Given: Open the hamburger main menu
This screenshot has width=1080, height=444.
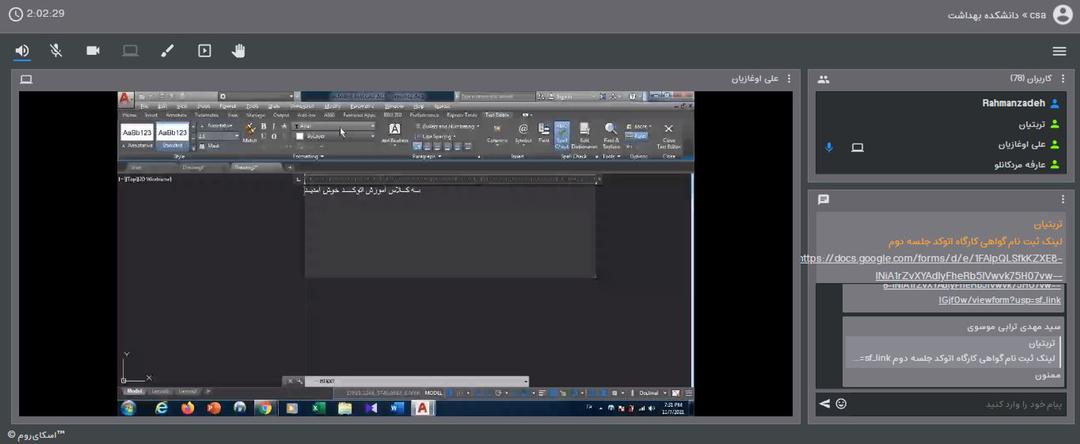Looking at the screenshot, I should point(1059,51).
